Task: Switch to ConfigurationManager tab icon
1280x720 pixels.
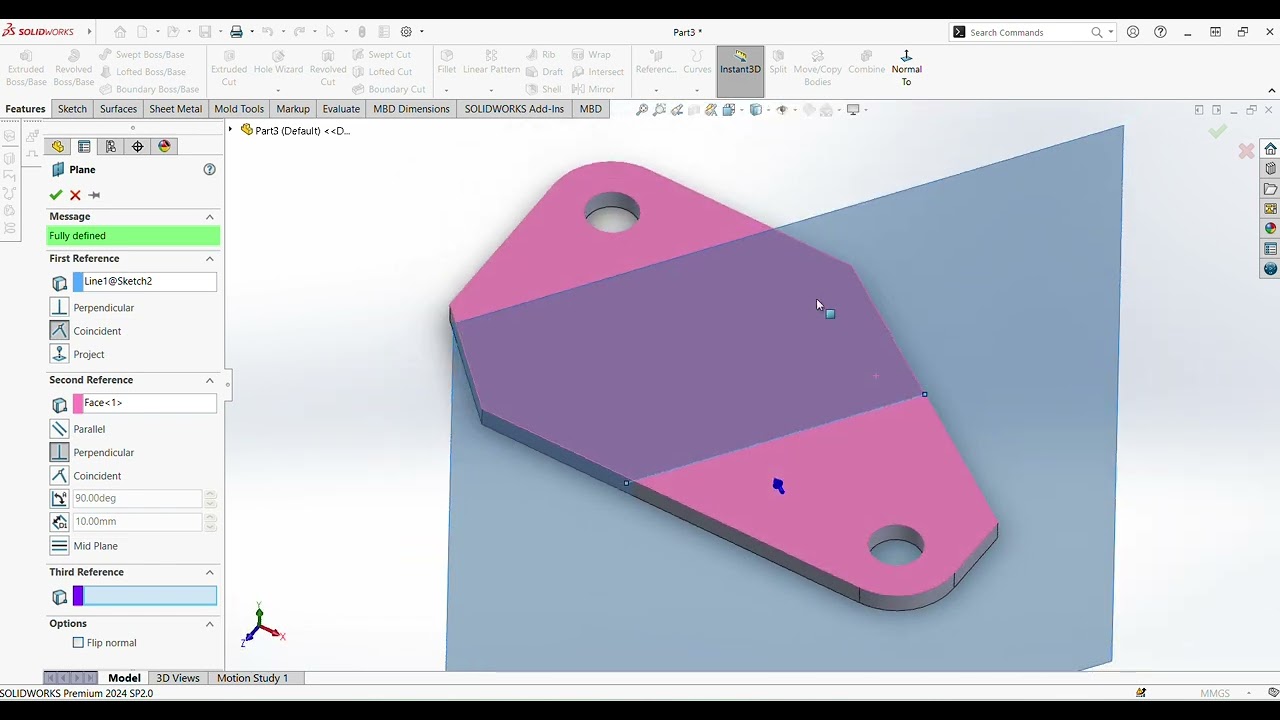Action: [x=111, y=147]
